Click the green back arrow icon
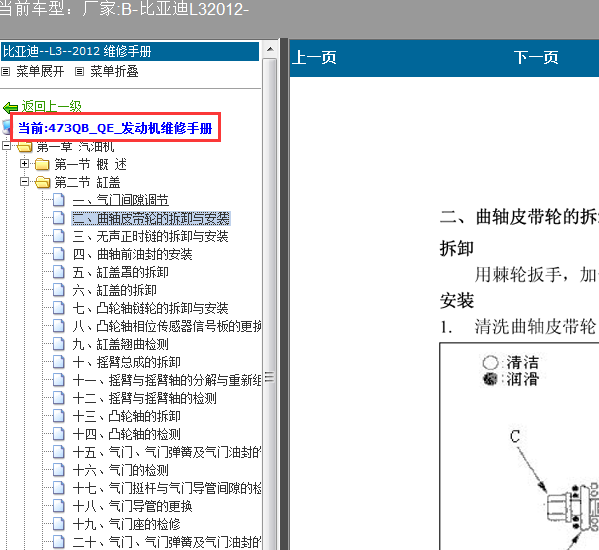This screenshot has width=599, height=550. coord(10,108)
